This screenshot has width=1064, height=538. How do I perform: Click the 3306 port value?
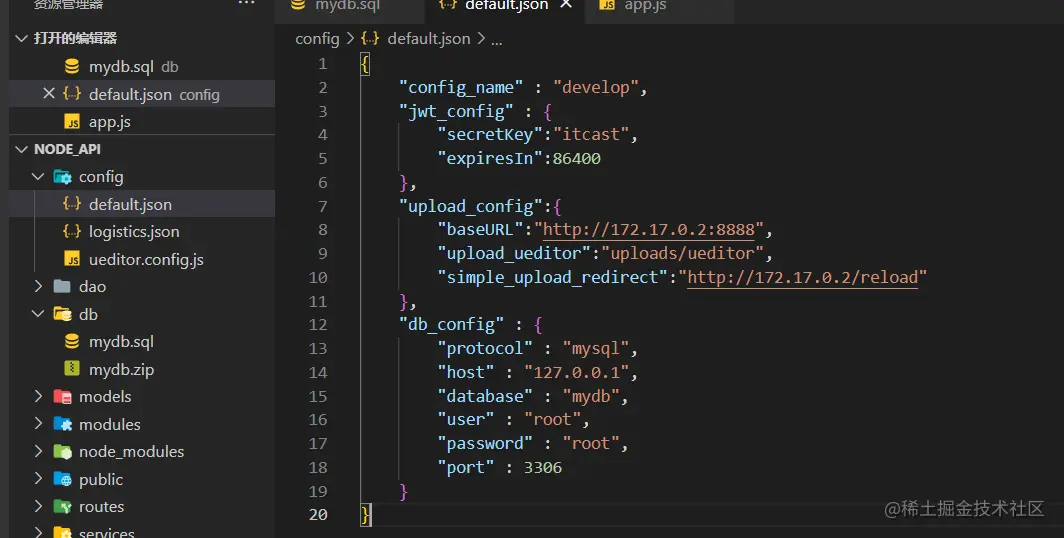point(543,467)
